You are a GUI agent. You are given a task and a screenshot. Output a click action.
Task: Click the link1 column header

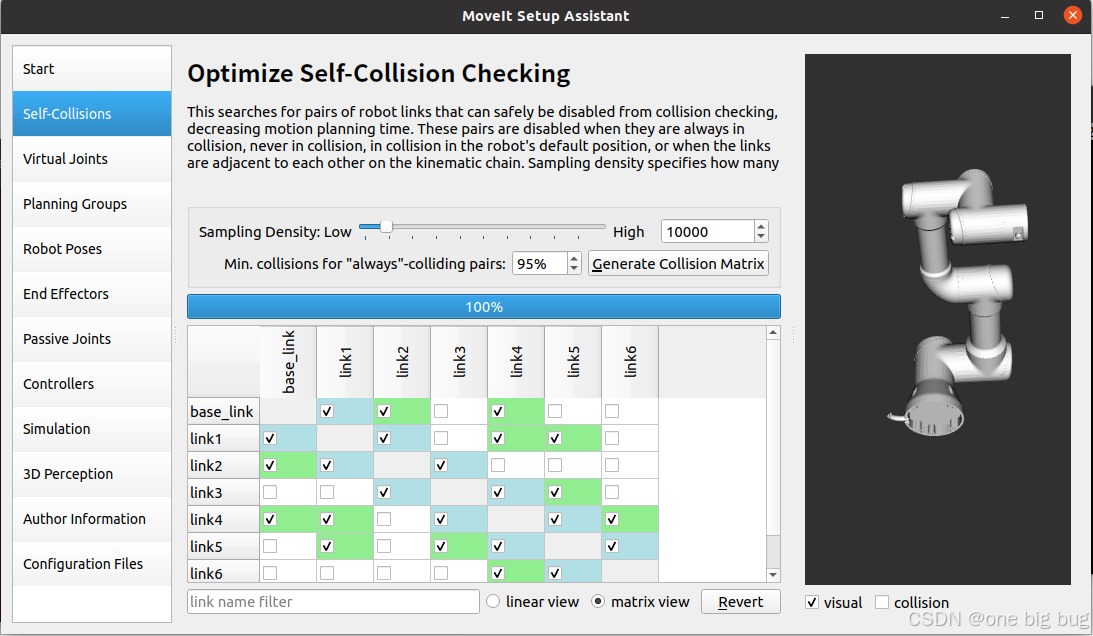[346, 362]
